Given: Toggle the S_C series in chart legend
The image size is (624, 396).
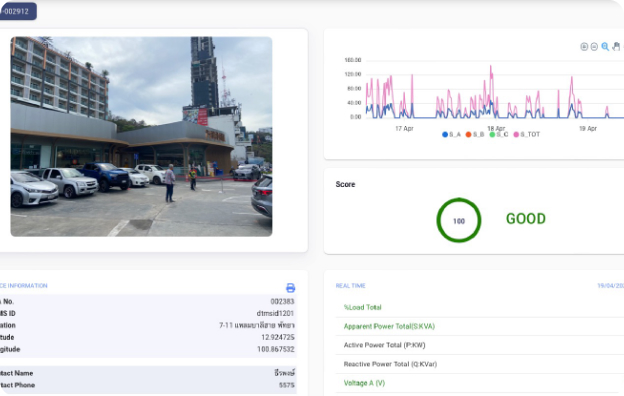Looking at the screenshot, I should tap(499, 135).
